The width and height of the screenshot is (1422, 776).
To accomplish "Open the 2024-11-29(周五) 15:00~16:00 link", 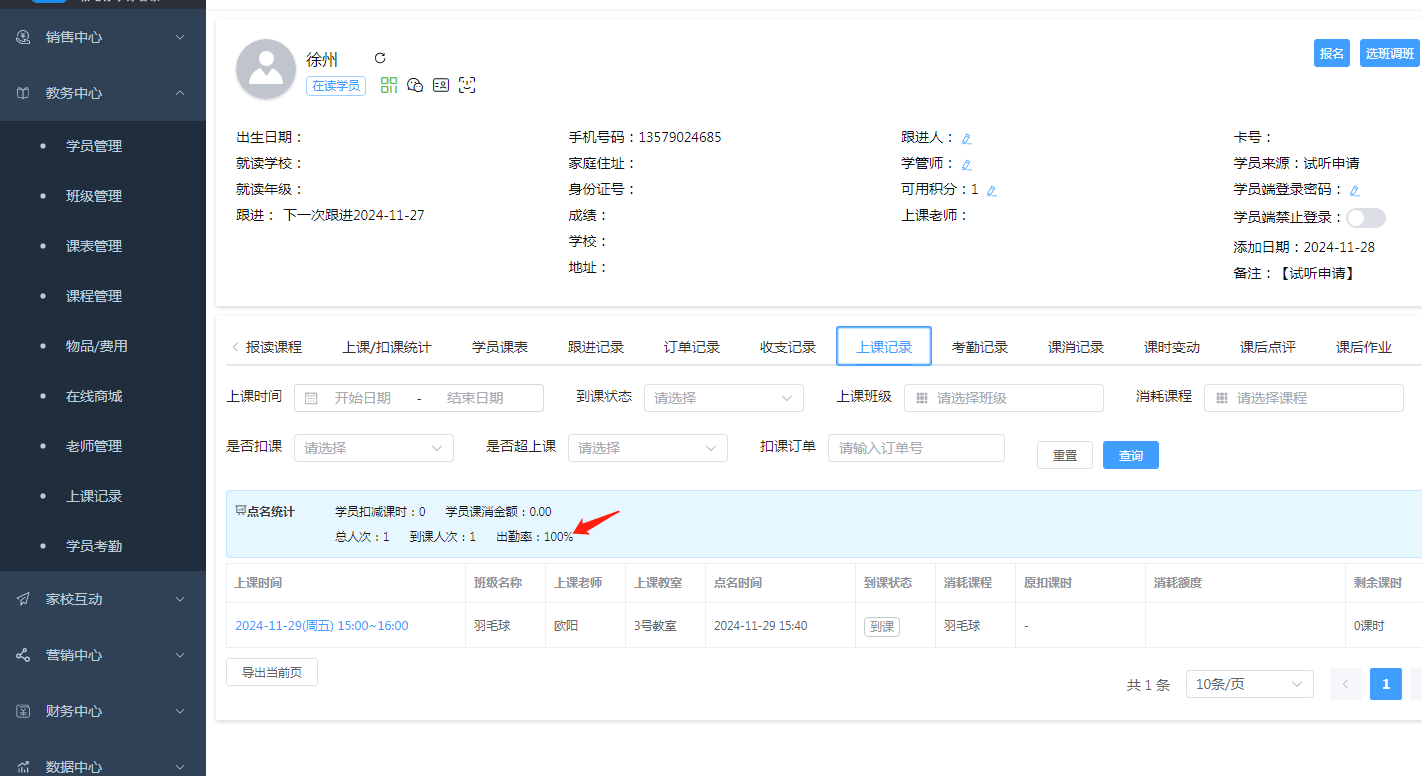I will tap(322, 626).
